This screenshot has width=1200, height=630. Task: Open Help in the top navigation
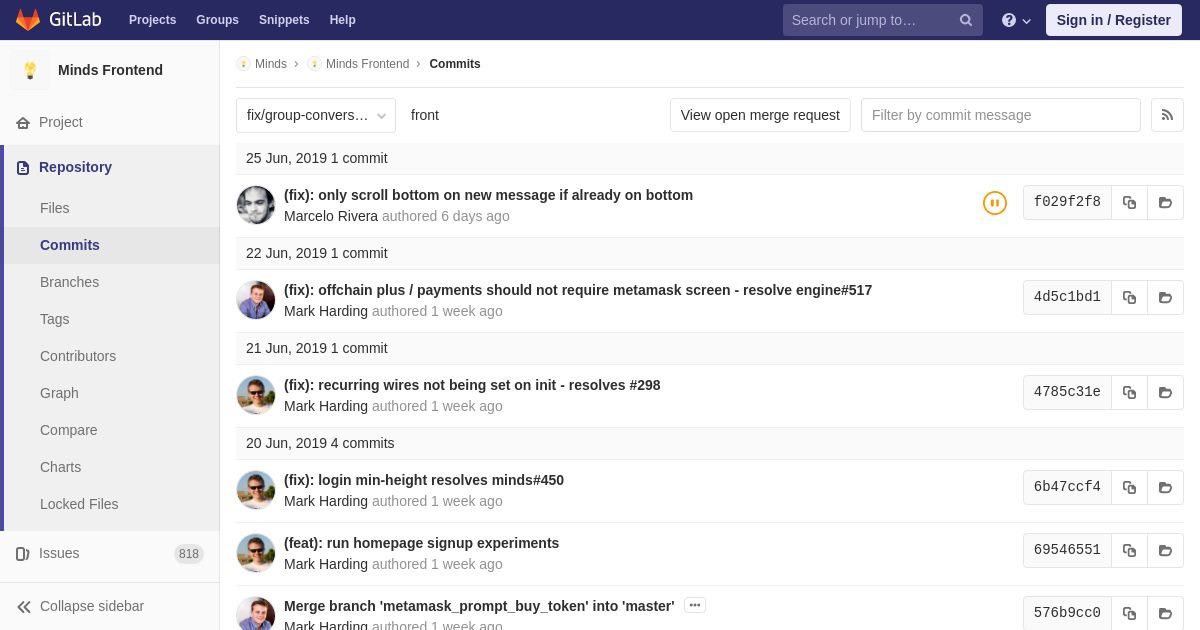pos(343,20)
